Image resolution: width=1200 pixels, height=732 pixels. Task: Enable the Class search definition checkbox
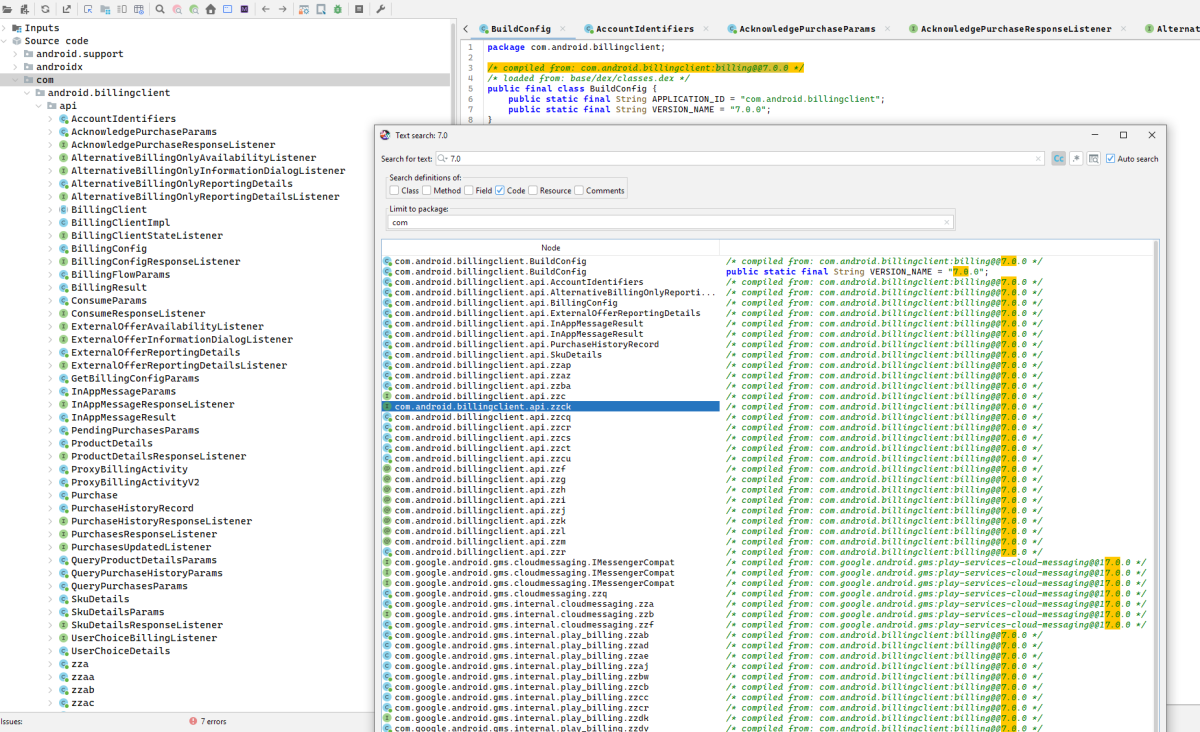click(x=395, y=190)
